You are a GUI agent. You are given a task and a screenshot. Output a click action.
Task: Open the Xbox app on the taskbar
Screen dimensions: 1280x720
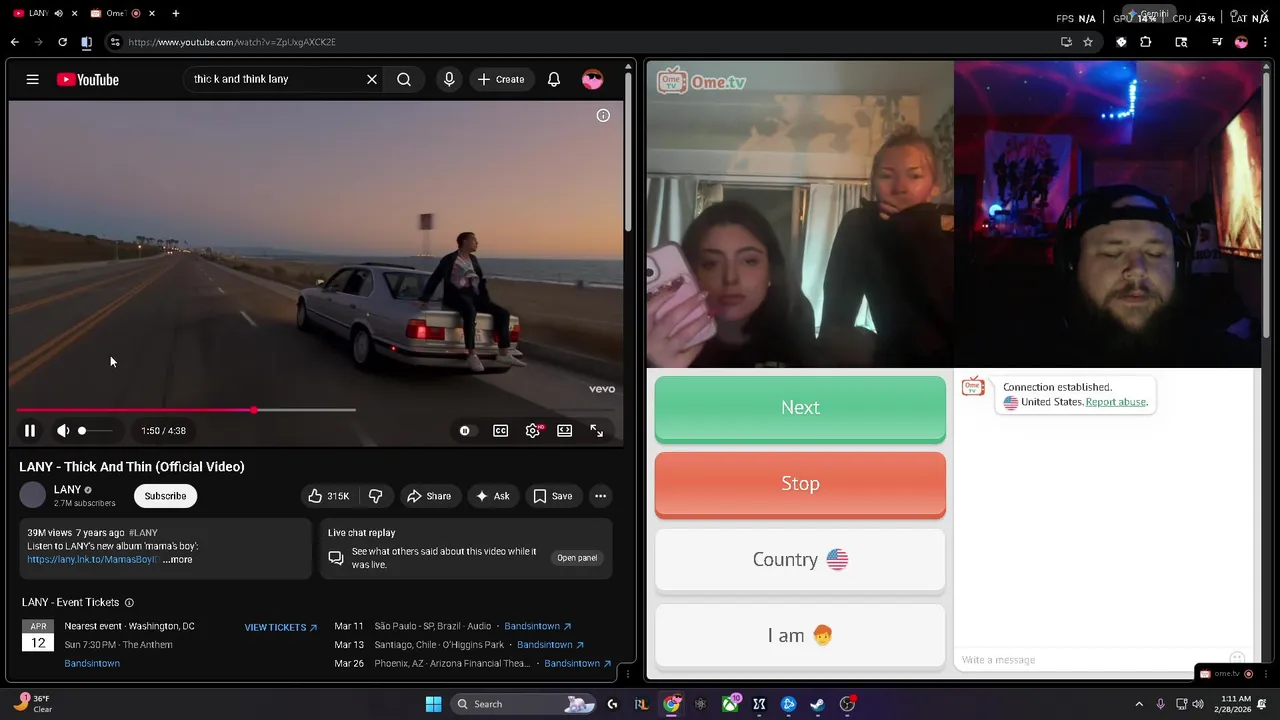(730, 704)
